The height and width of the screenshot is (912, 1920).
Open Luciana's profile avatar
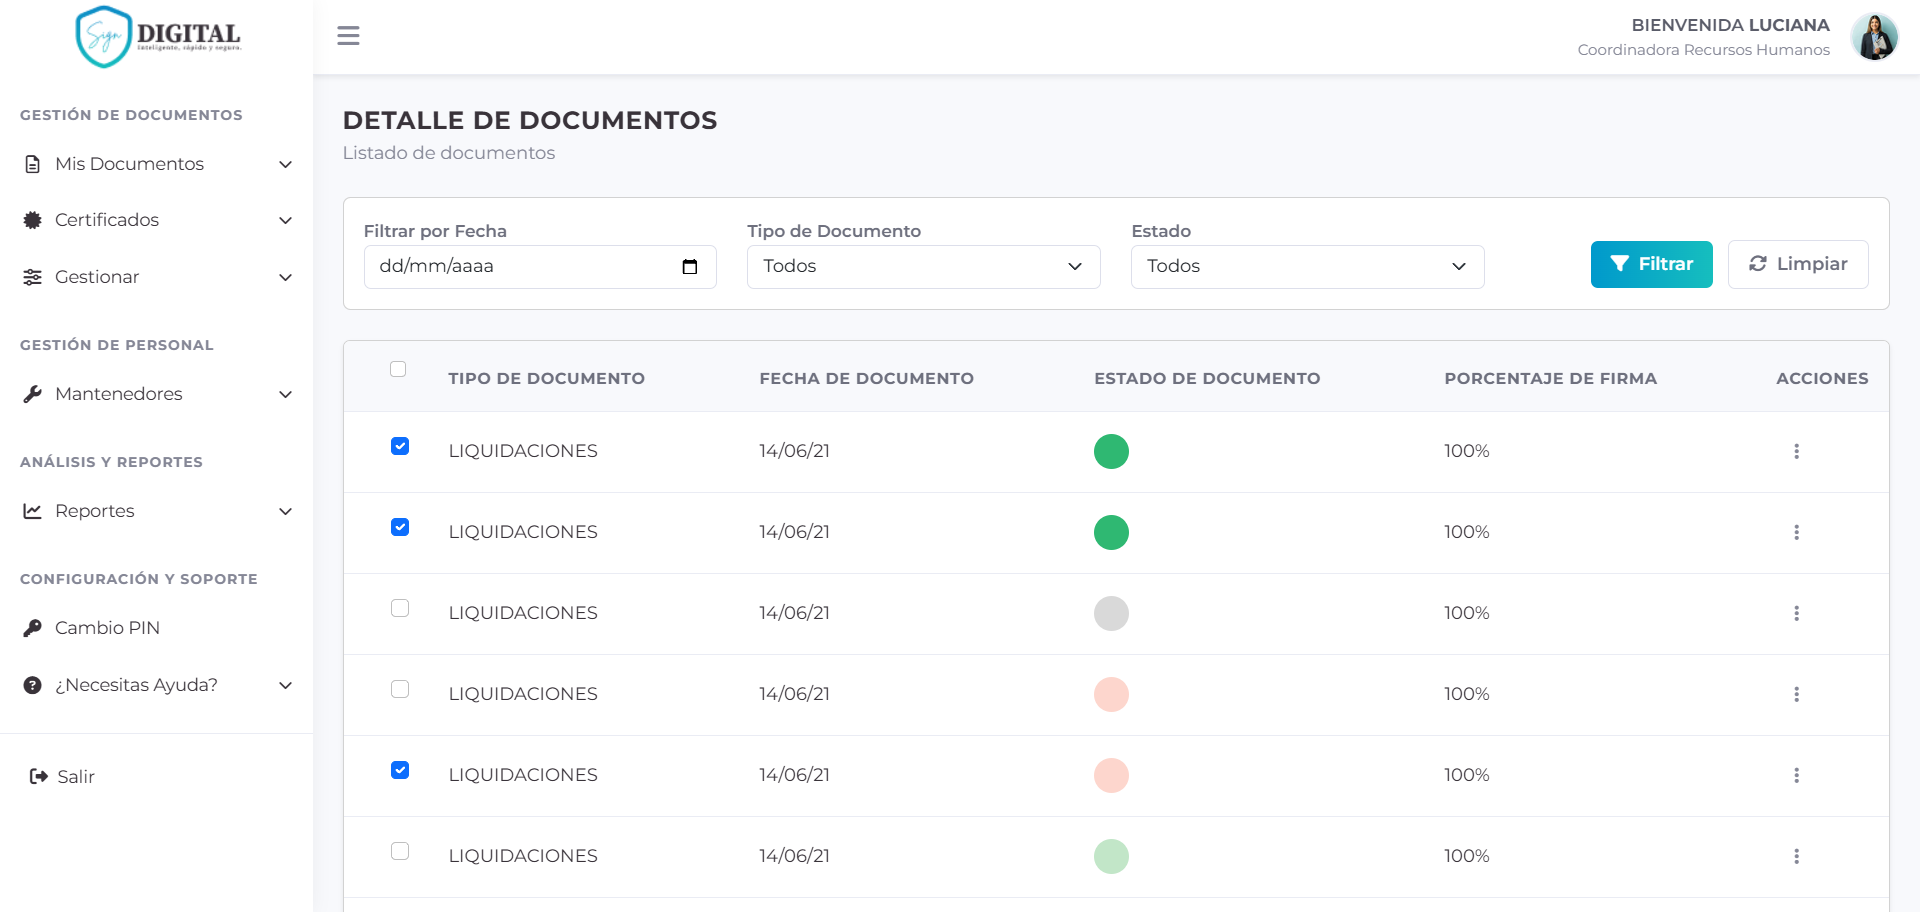(1874, 37)
